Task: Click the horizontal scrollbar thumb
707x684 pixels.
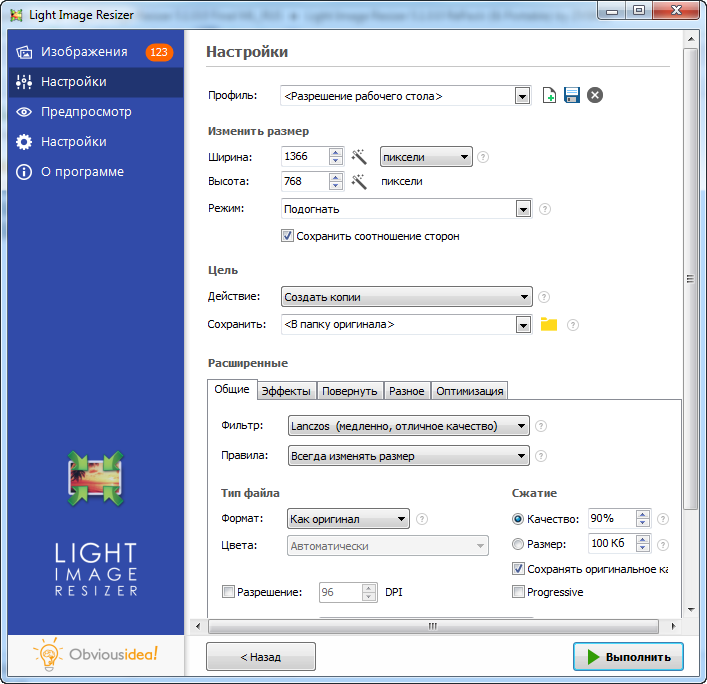Action: click(433, 626)
